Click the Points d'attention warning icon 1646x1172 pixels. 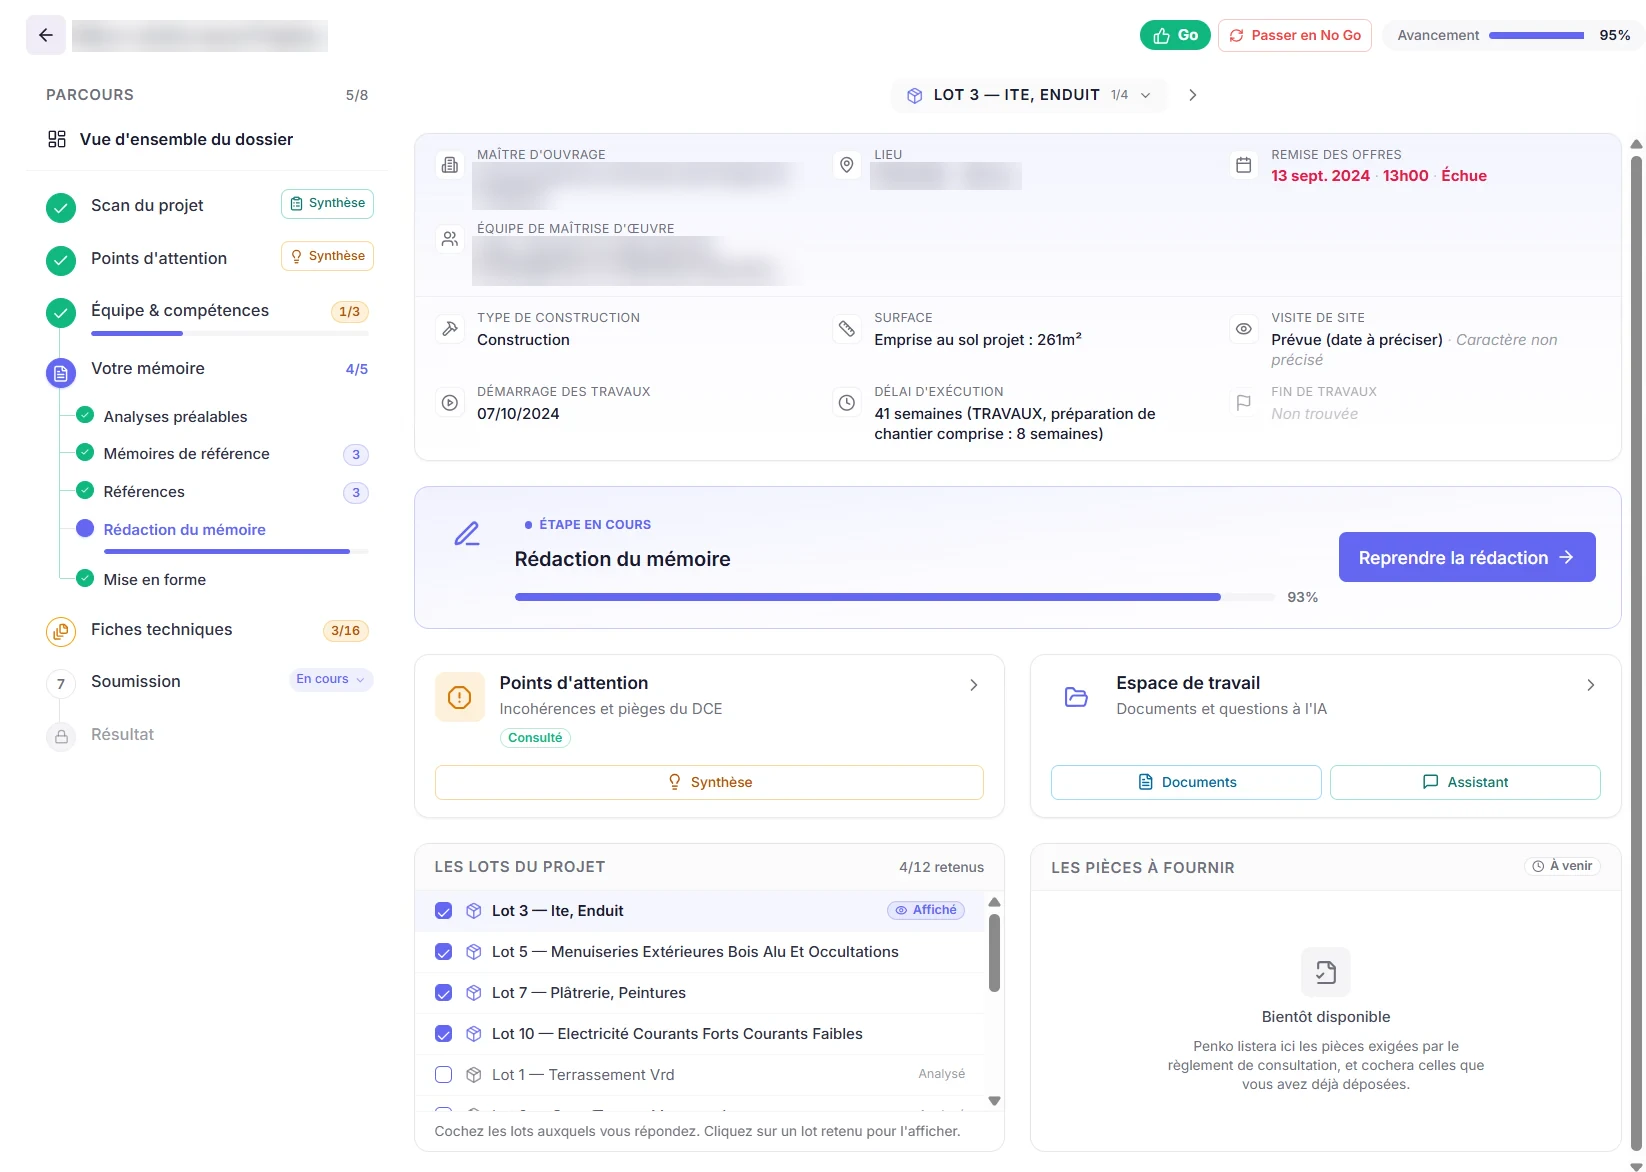[x=460, y=697]
